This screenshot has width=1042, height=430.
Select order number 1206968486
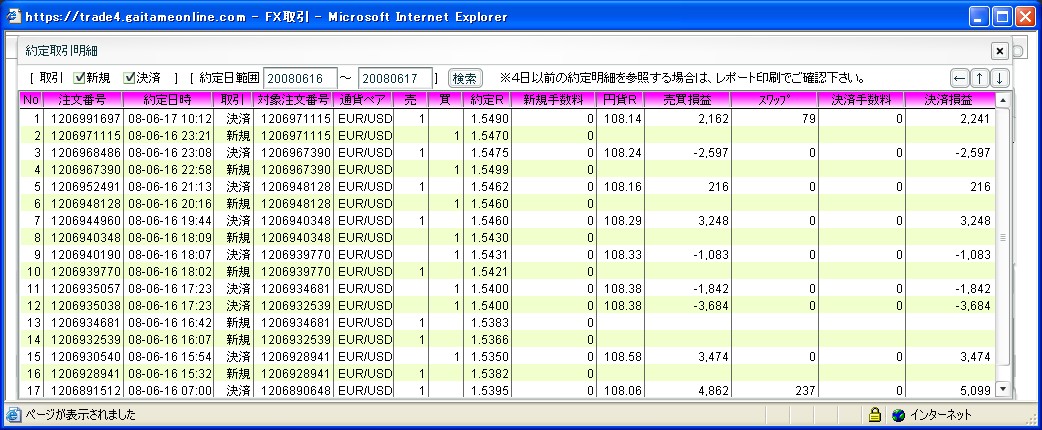86,153
